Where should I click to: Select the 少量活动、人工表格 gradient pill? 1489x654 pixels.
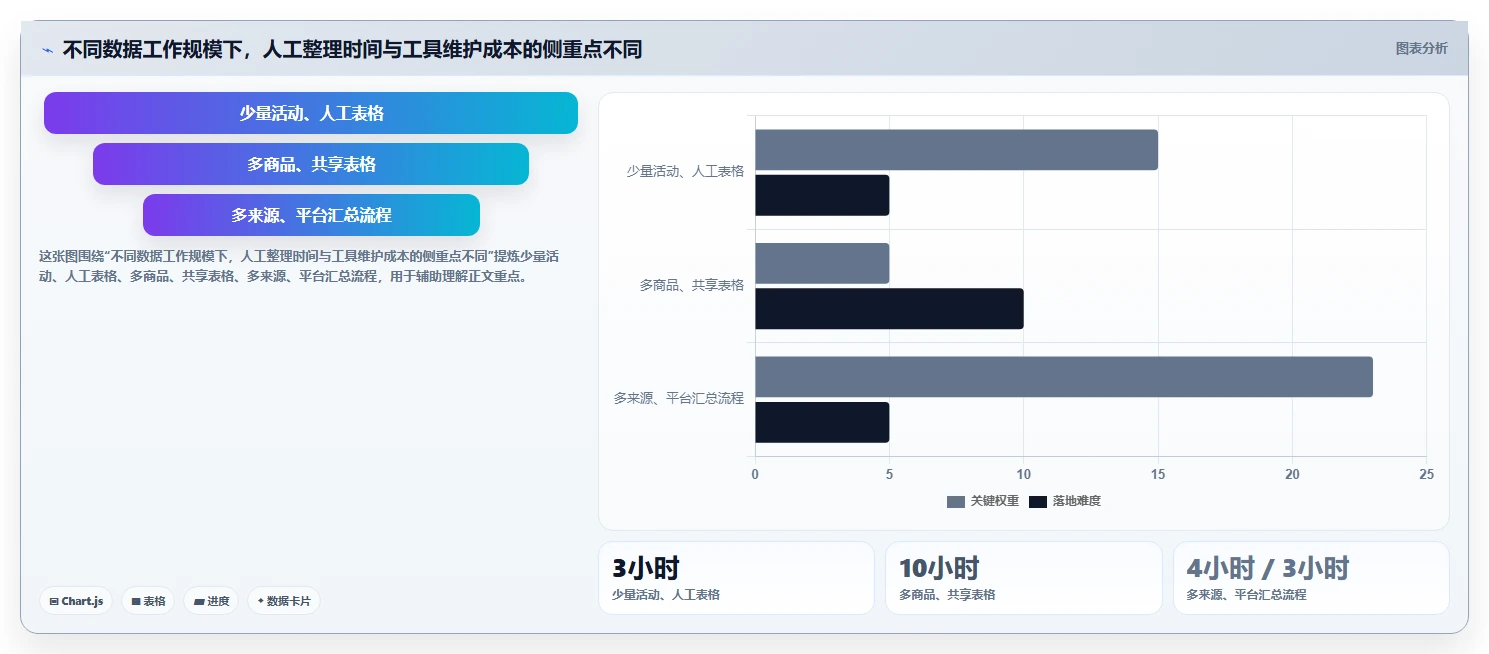click(x=311, y=113)
